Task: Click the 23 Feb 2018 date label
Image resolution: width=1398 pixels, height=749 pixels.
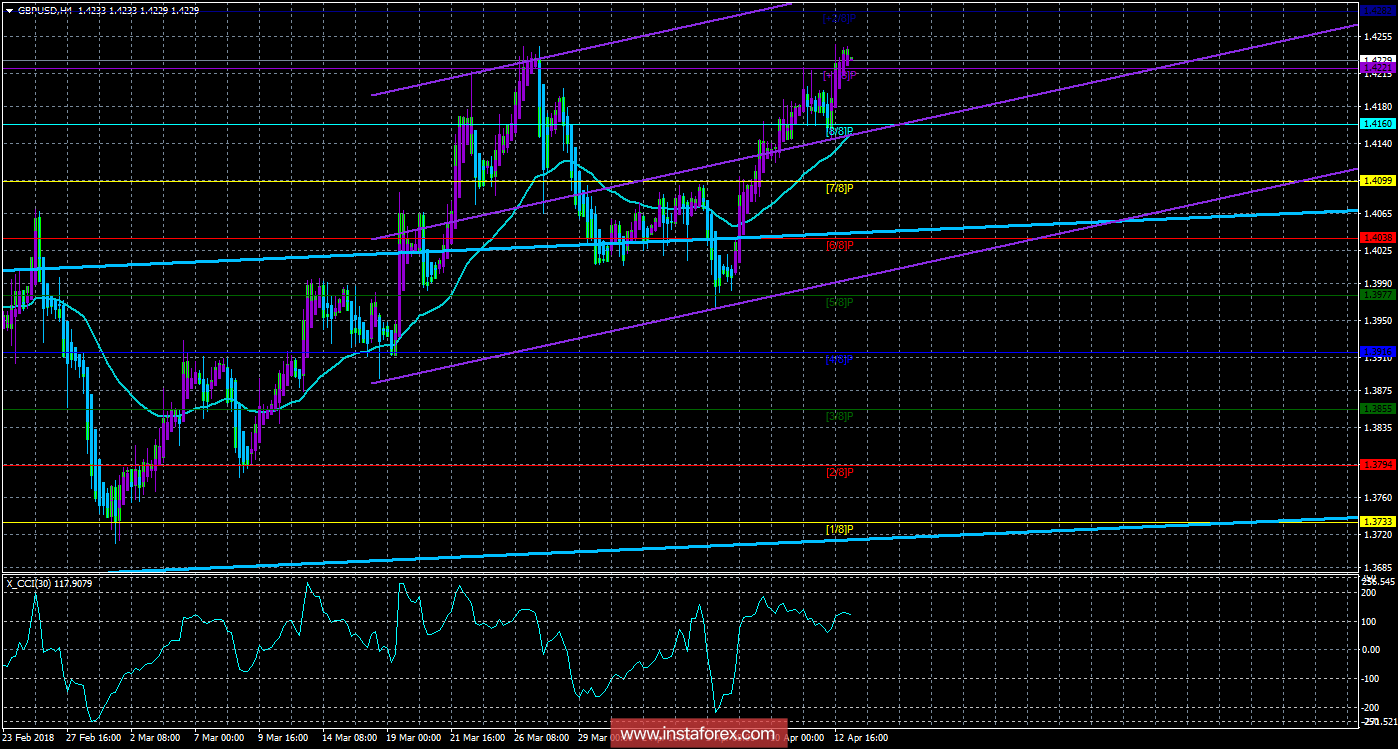Action: pyautogui.click(x=30, y=736)
